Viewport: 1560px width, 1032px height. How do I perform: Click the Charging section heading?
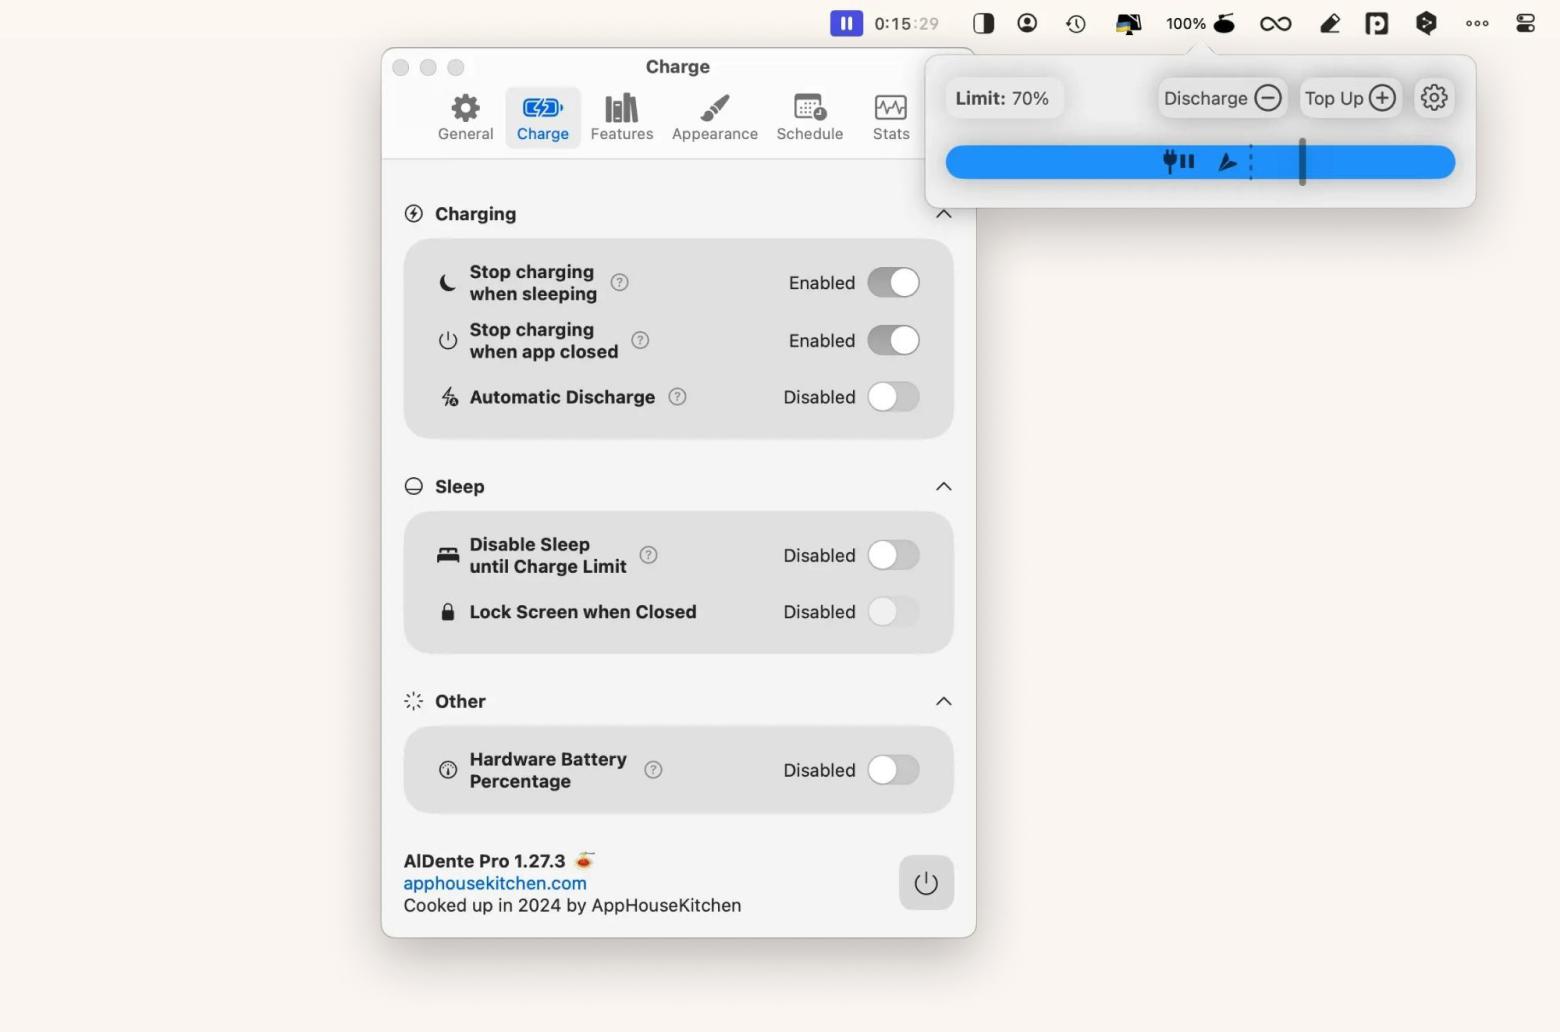tap(475, 214)
